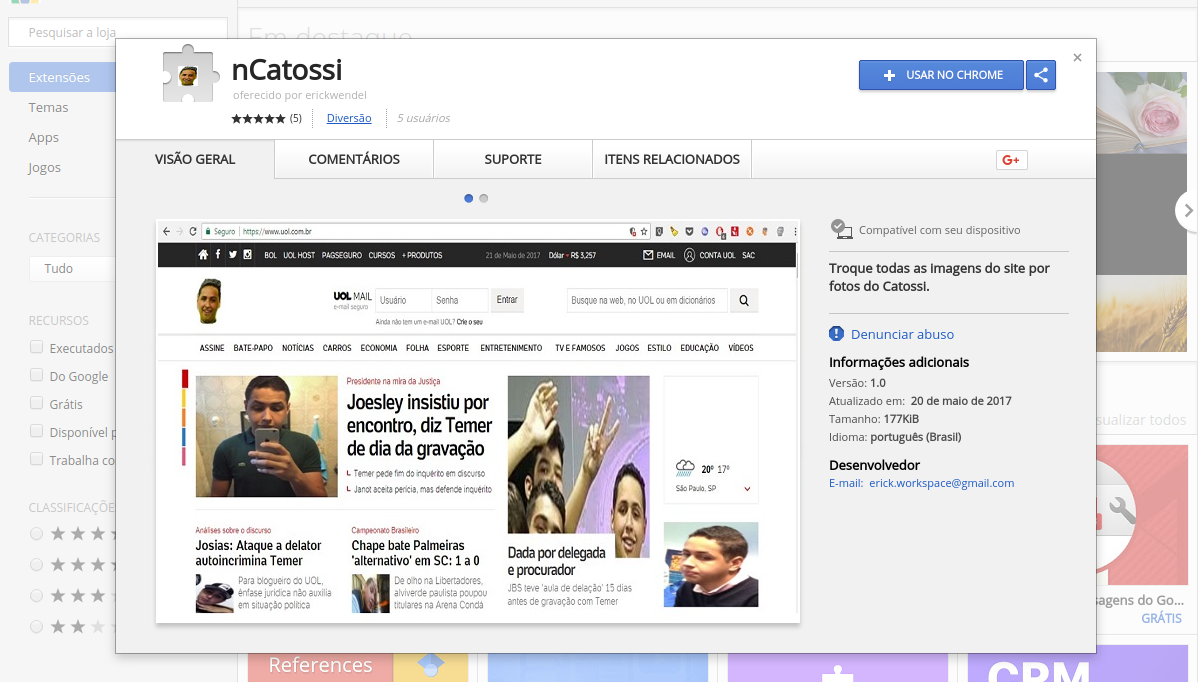Image resolution: width=1198 pixels, height=682 pixels.
Task: Toggle the Grátis checkbox
Action: tap(36, 403)
